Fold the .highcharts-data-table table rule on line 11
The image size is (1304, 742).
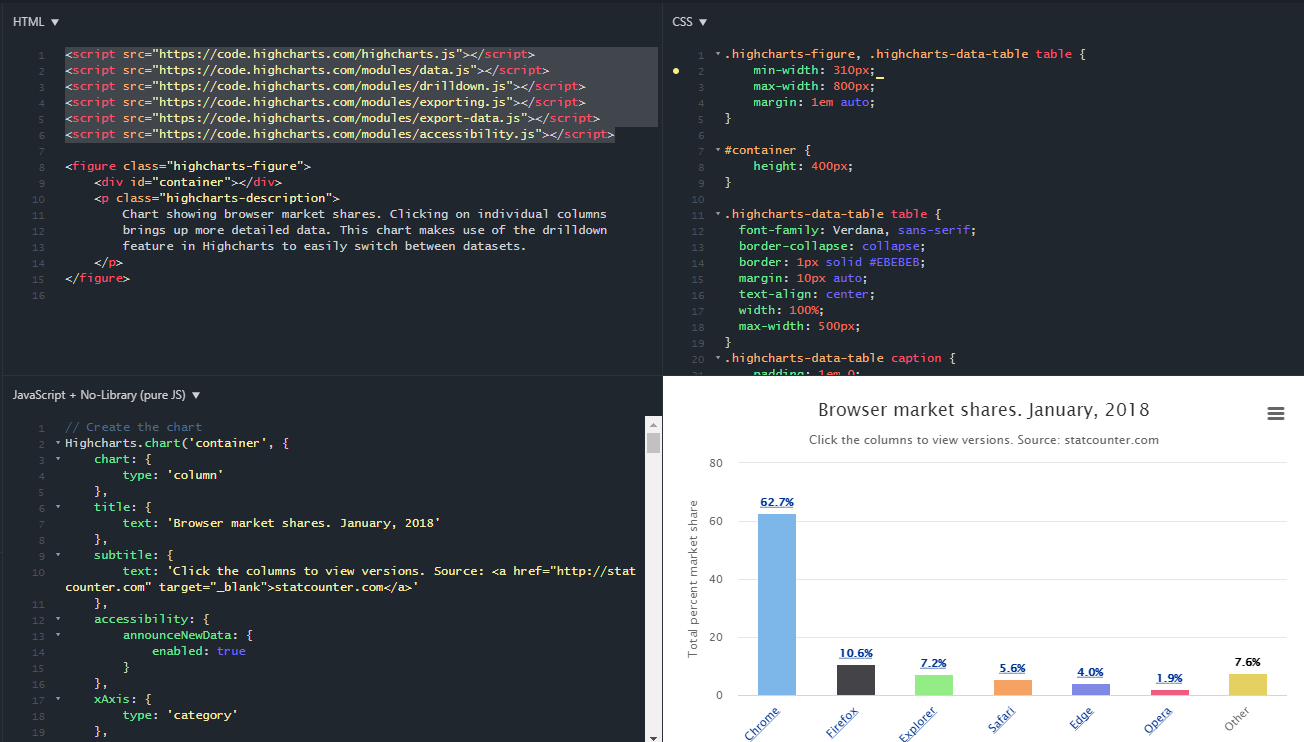[717, 215]
